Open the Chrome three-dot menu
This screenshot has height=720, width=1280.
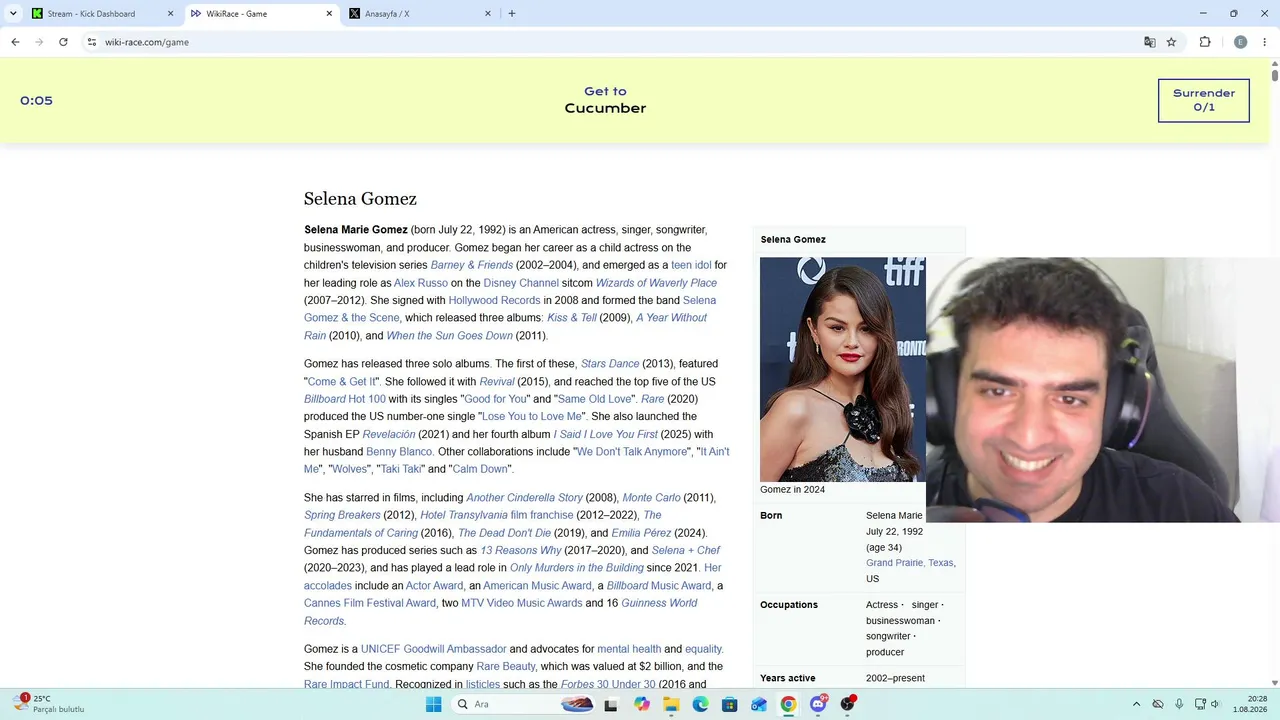[x=1265, y=42]
